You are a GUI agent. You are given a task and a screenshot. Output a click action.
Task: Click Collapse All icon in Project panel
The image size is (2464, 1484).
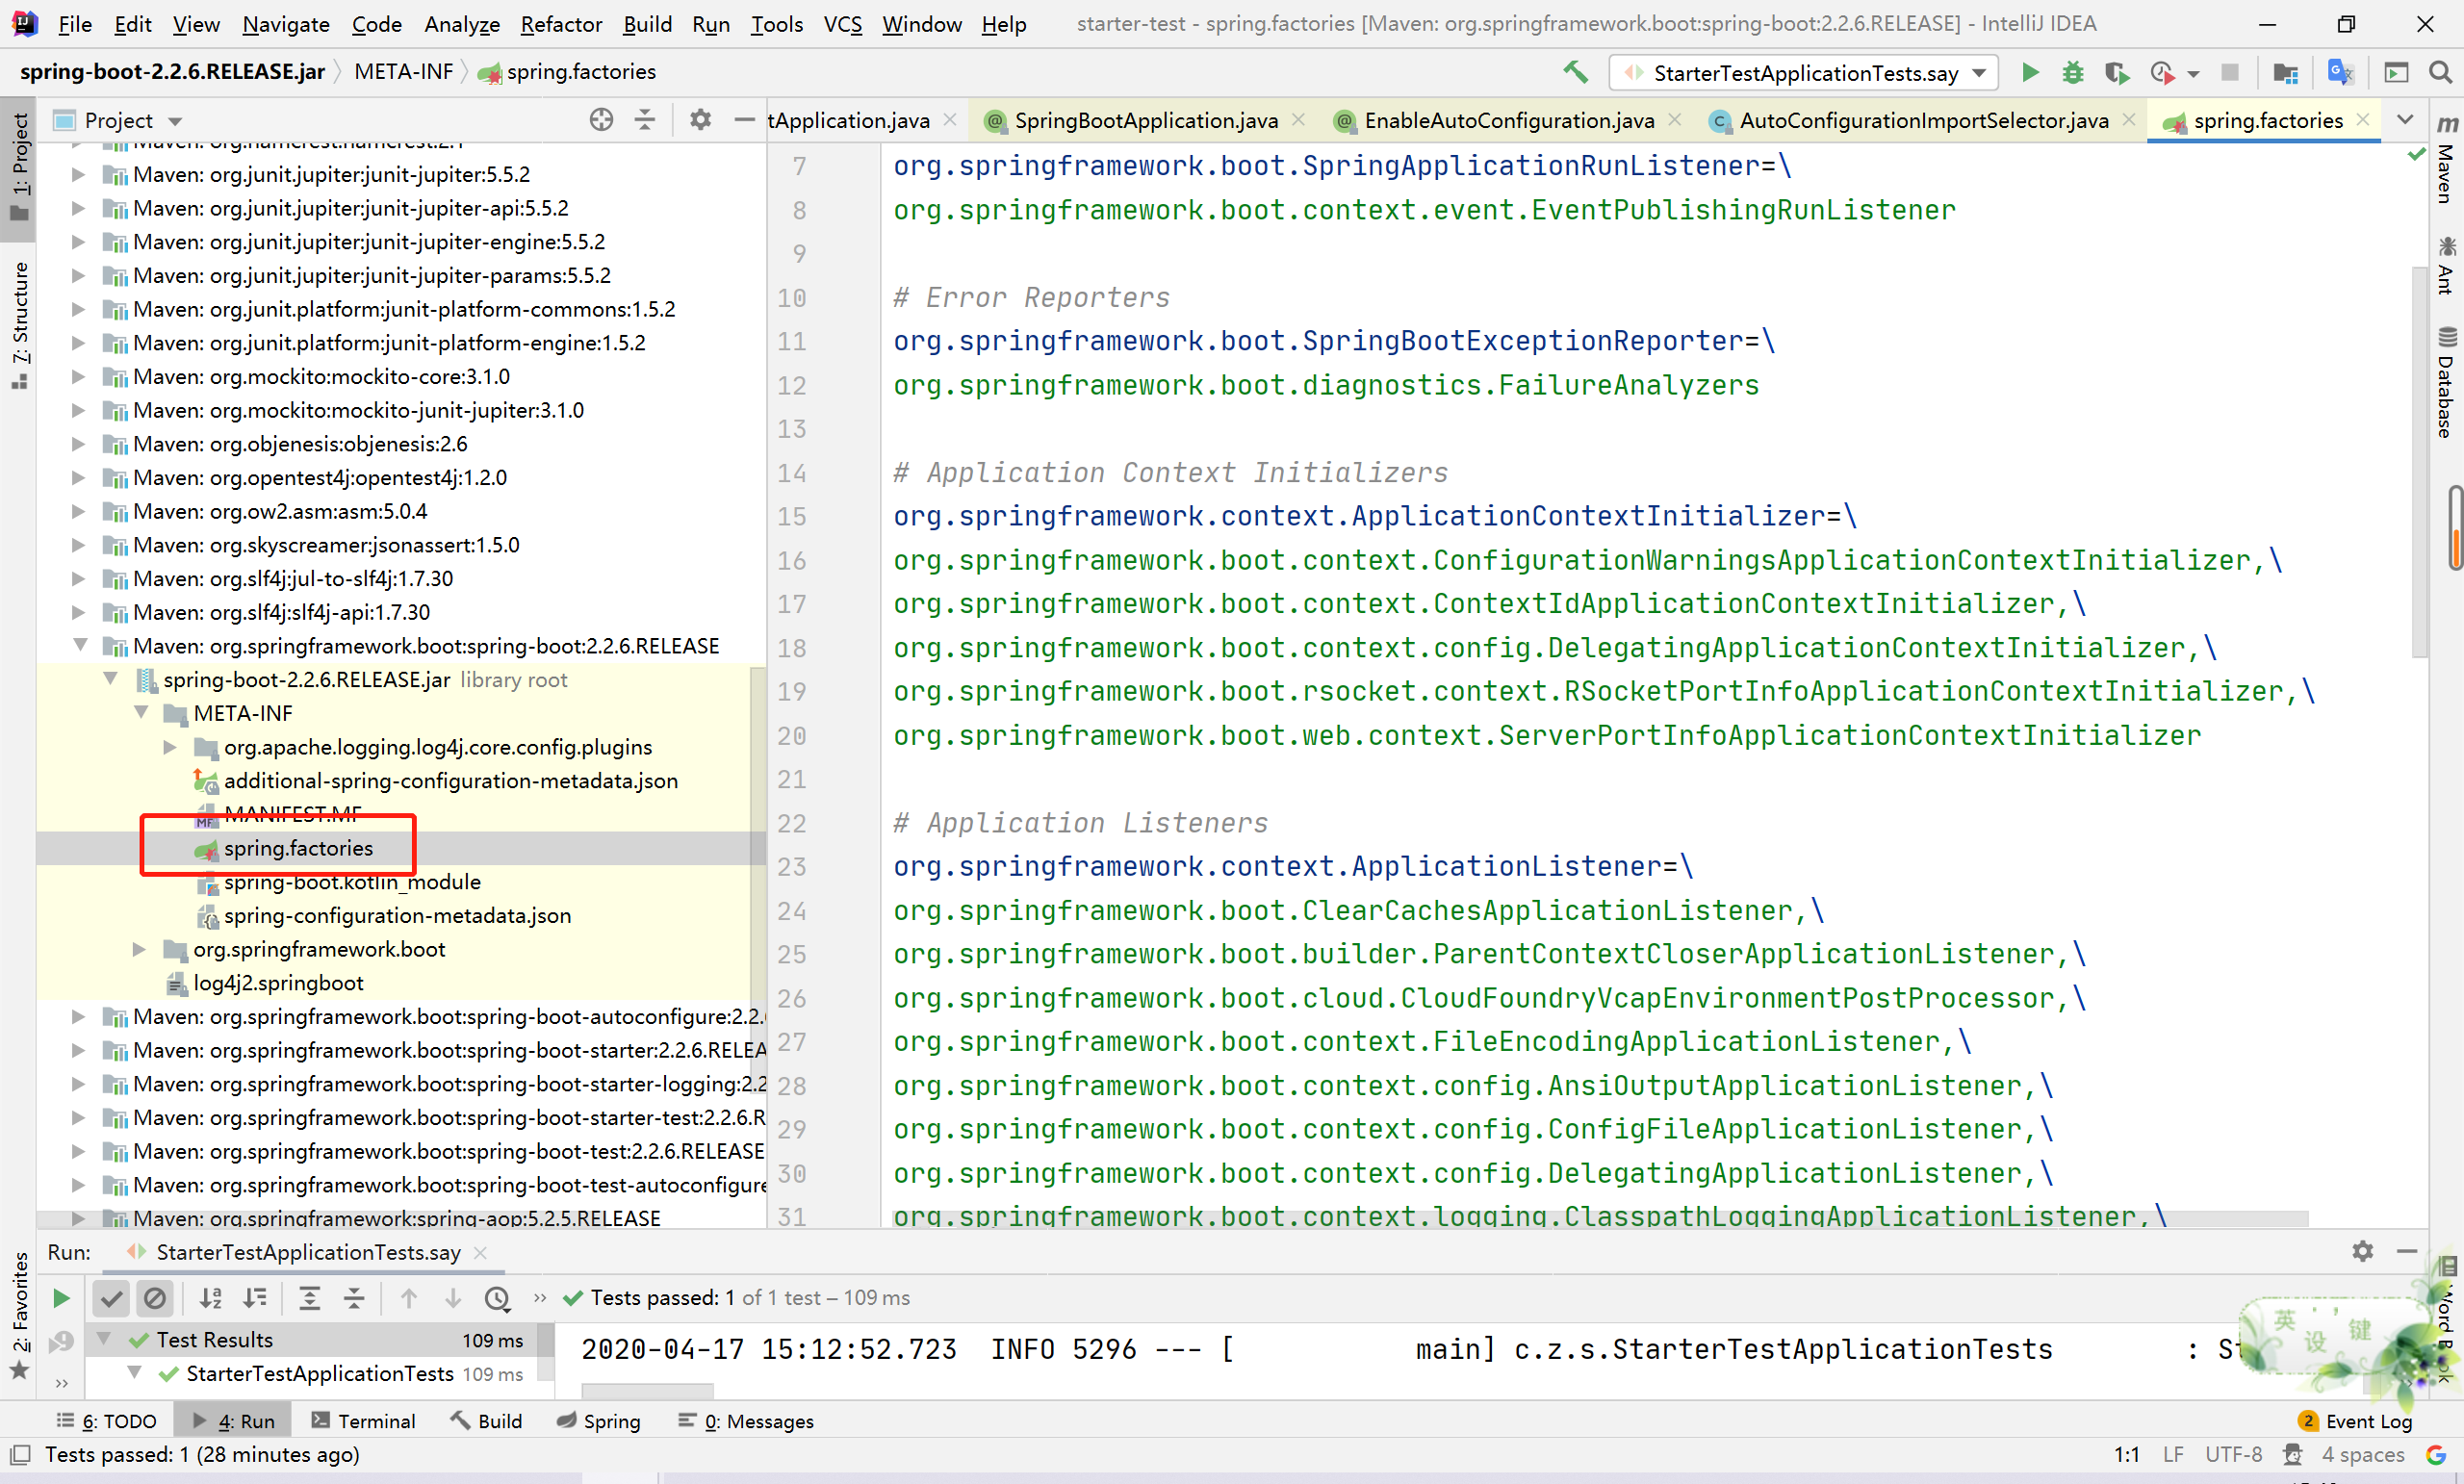[645, 120]
